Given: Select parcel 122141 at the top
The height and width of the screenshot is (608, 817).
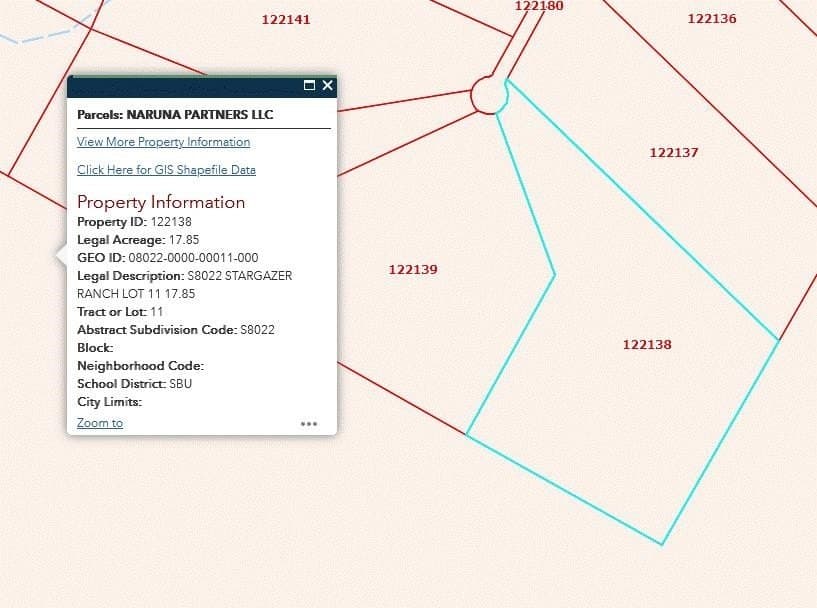Looking at the screenshot, I should point(286,19).
